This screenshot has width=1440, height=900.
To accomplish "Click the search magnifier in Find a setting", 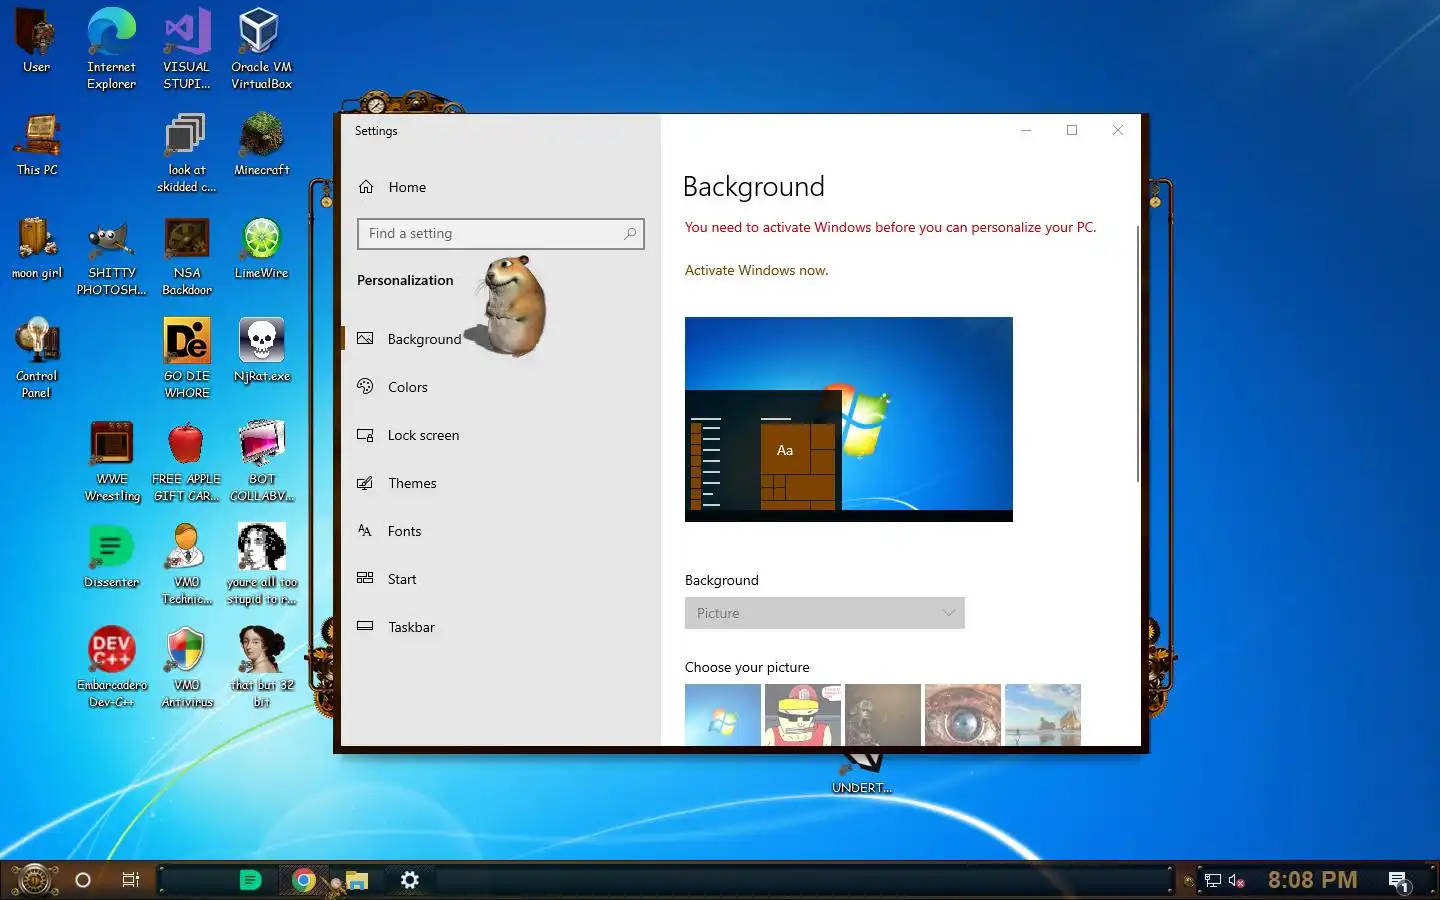I will coord(630,234).
